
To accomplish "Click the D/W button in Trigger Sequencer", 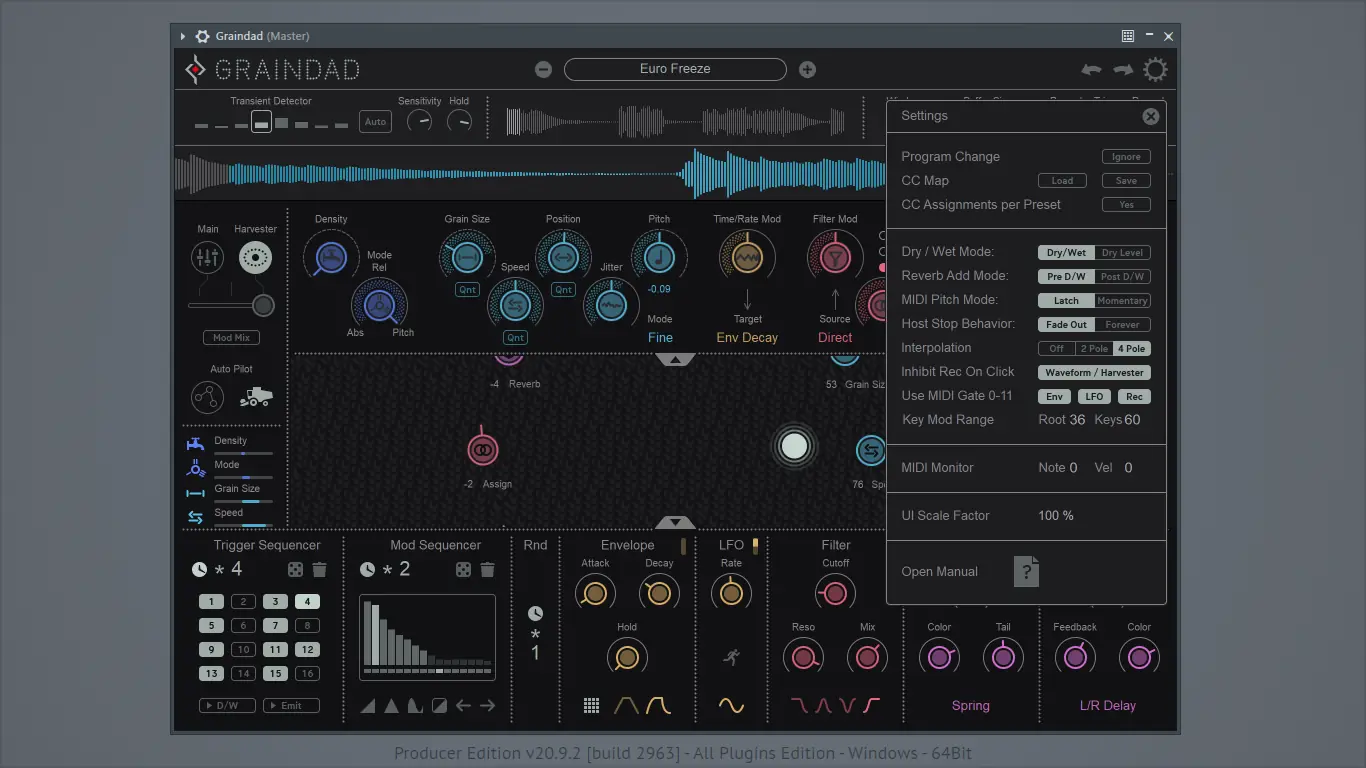I will (x=227, y=706).
